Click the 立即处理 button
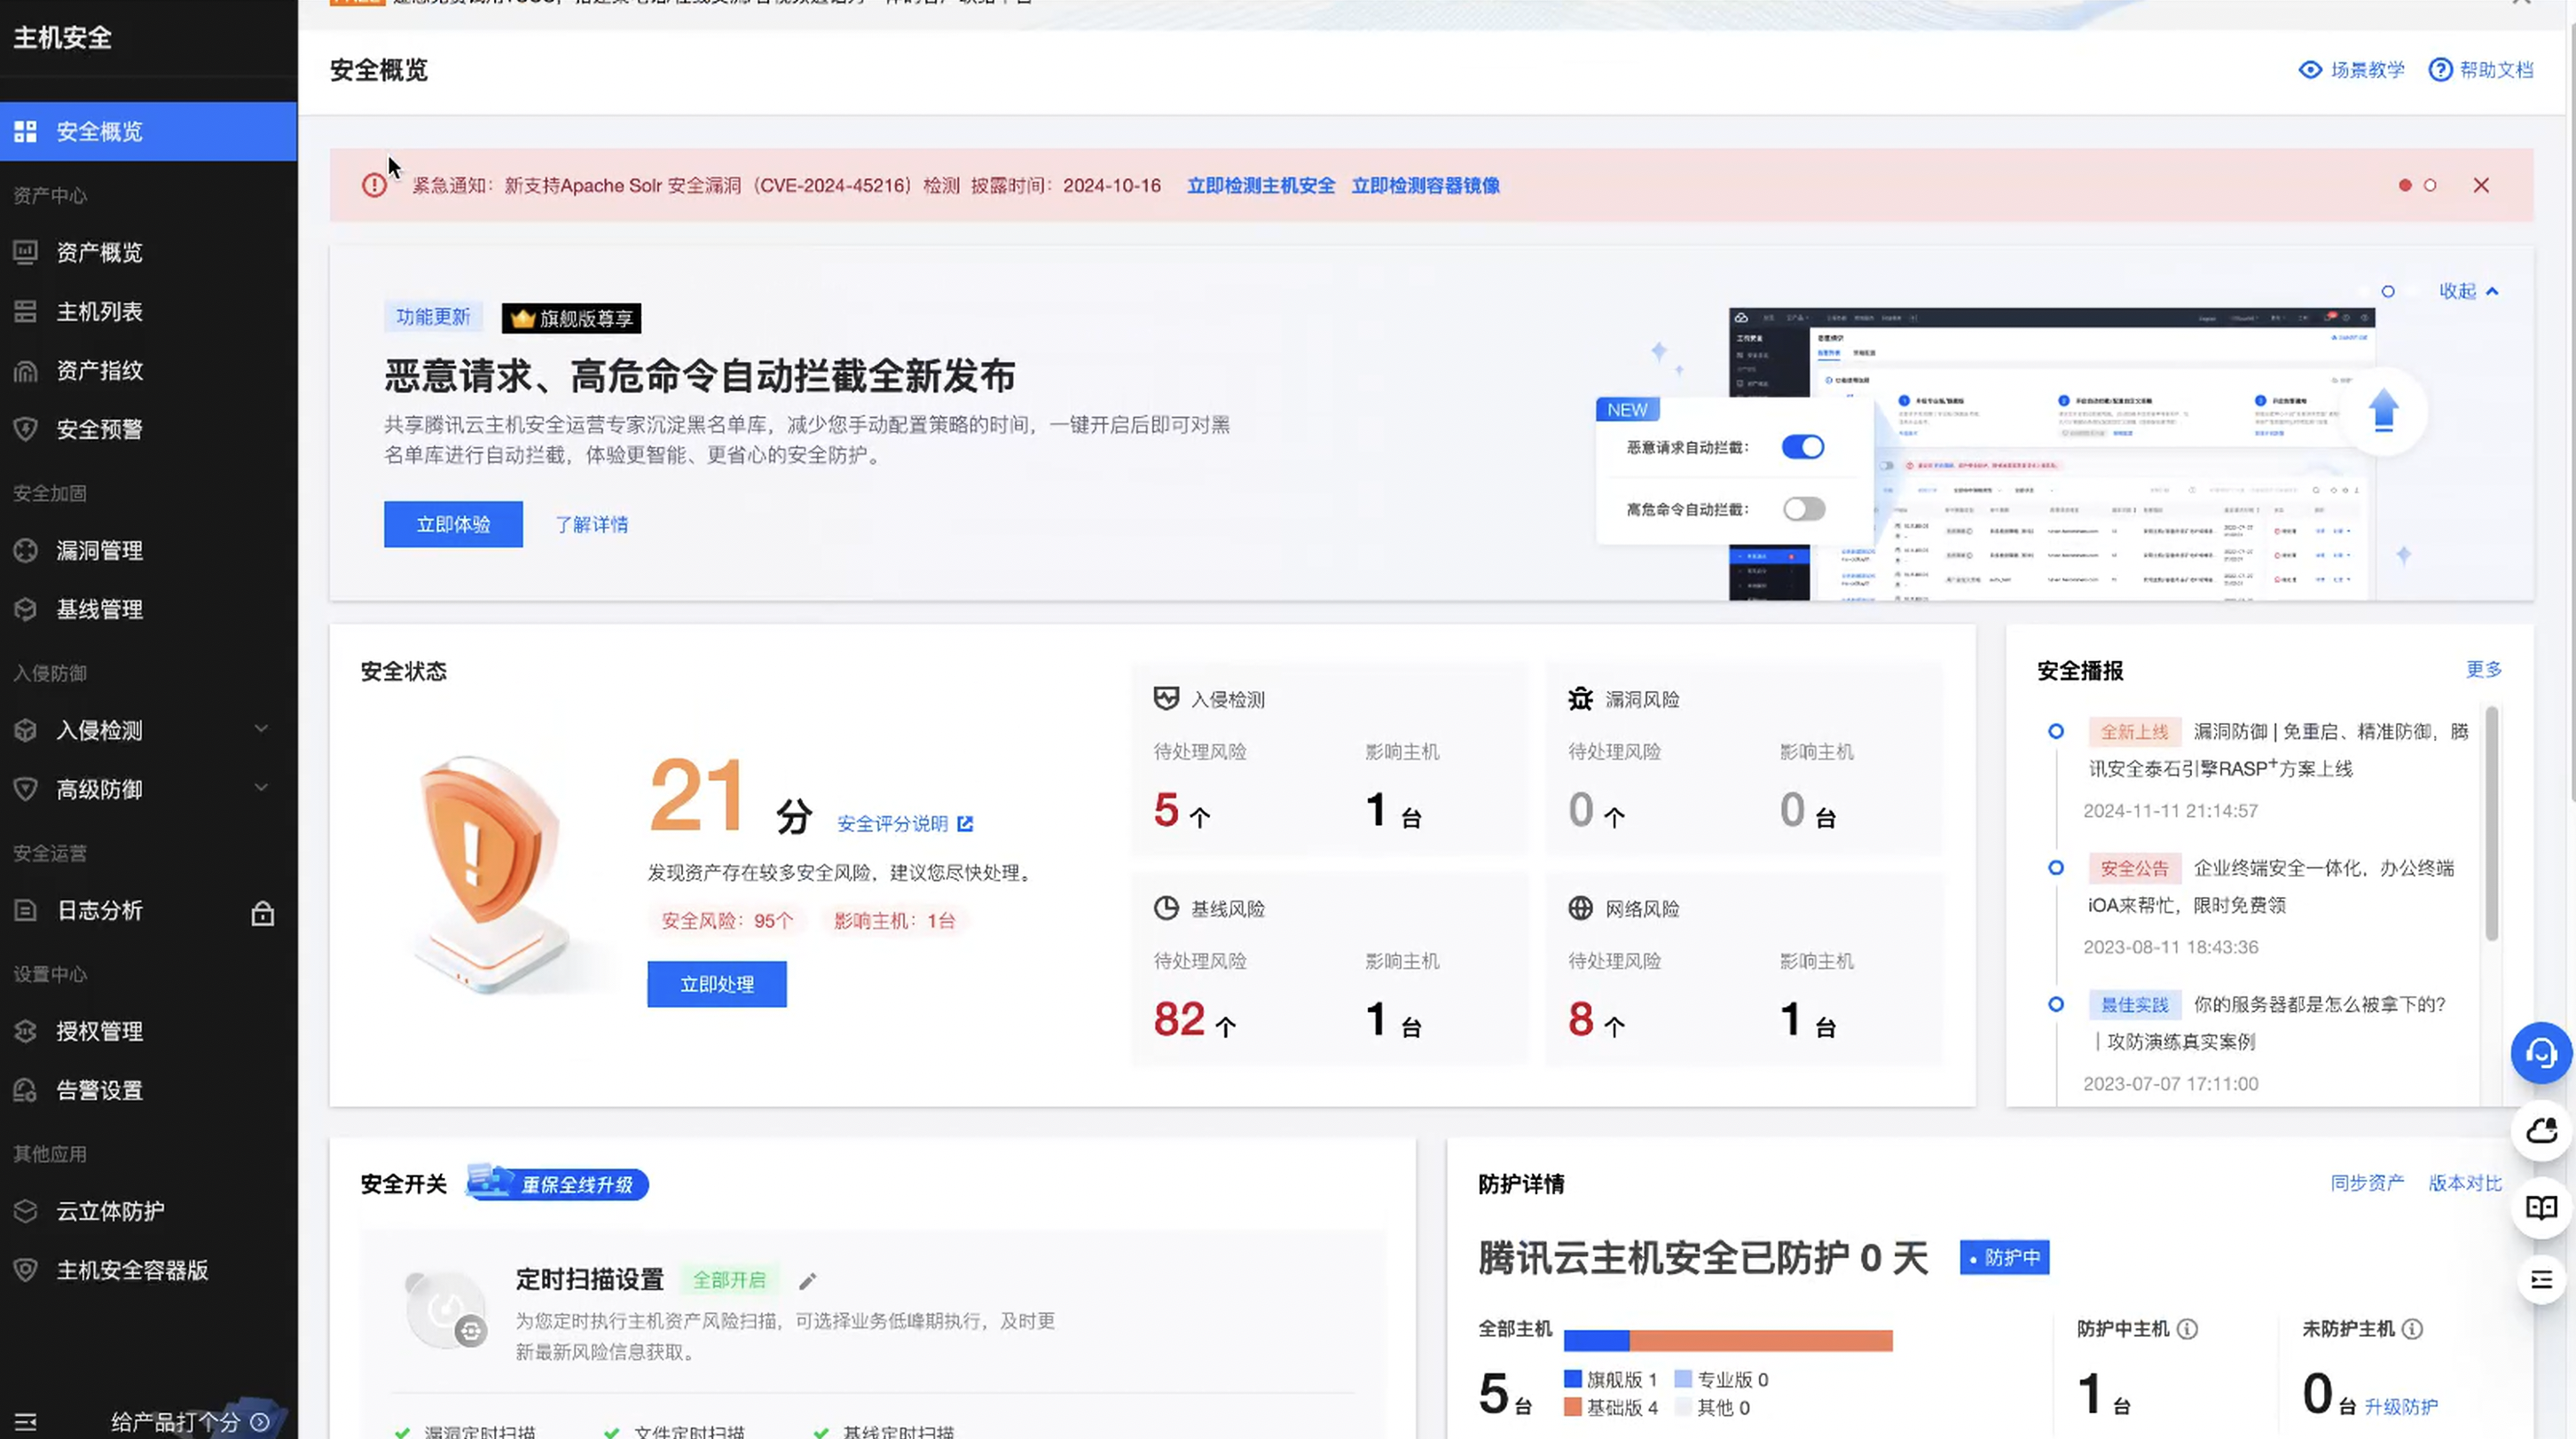2576x1439 pixels. (716, 984)
